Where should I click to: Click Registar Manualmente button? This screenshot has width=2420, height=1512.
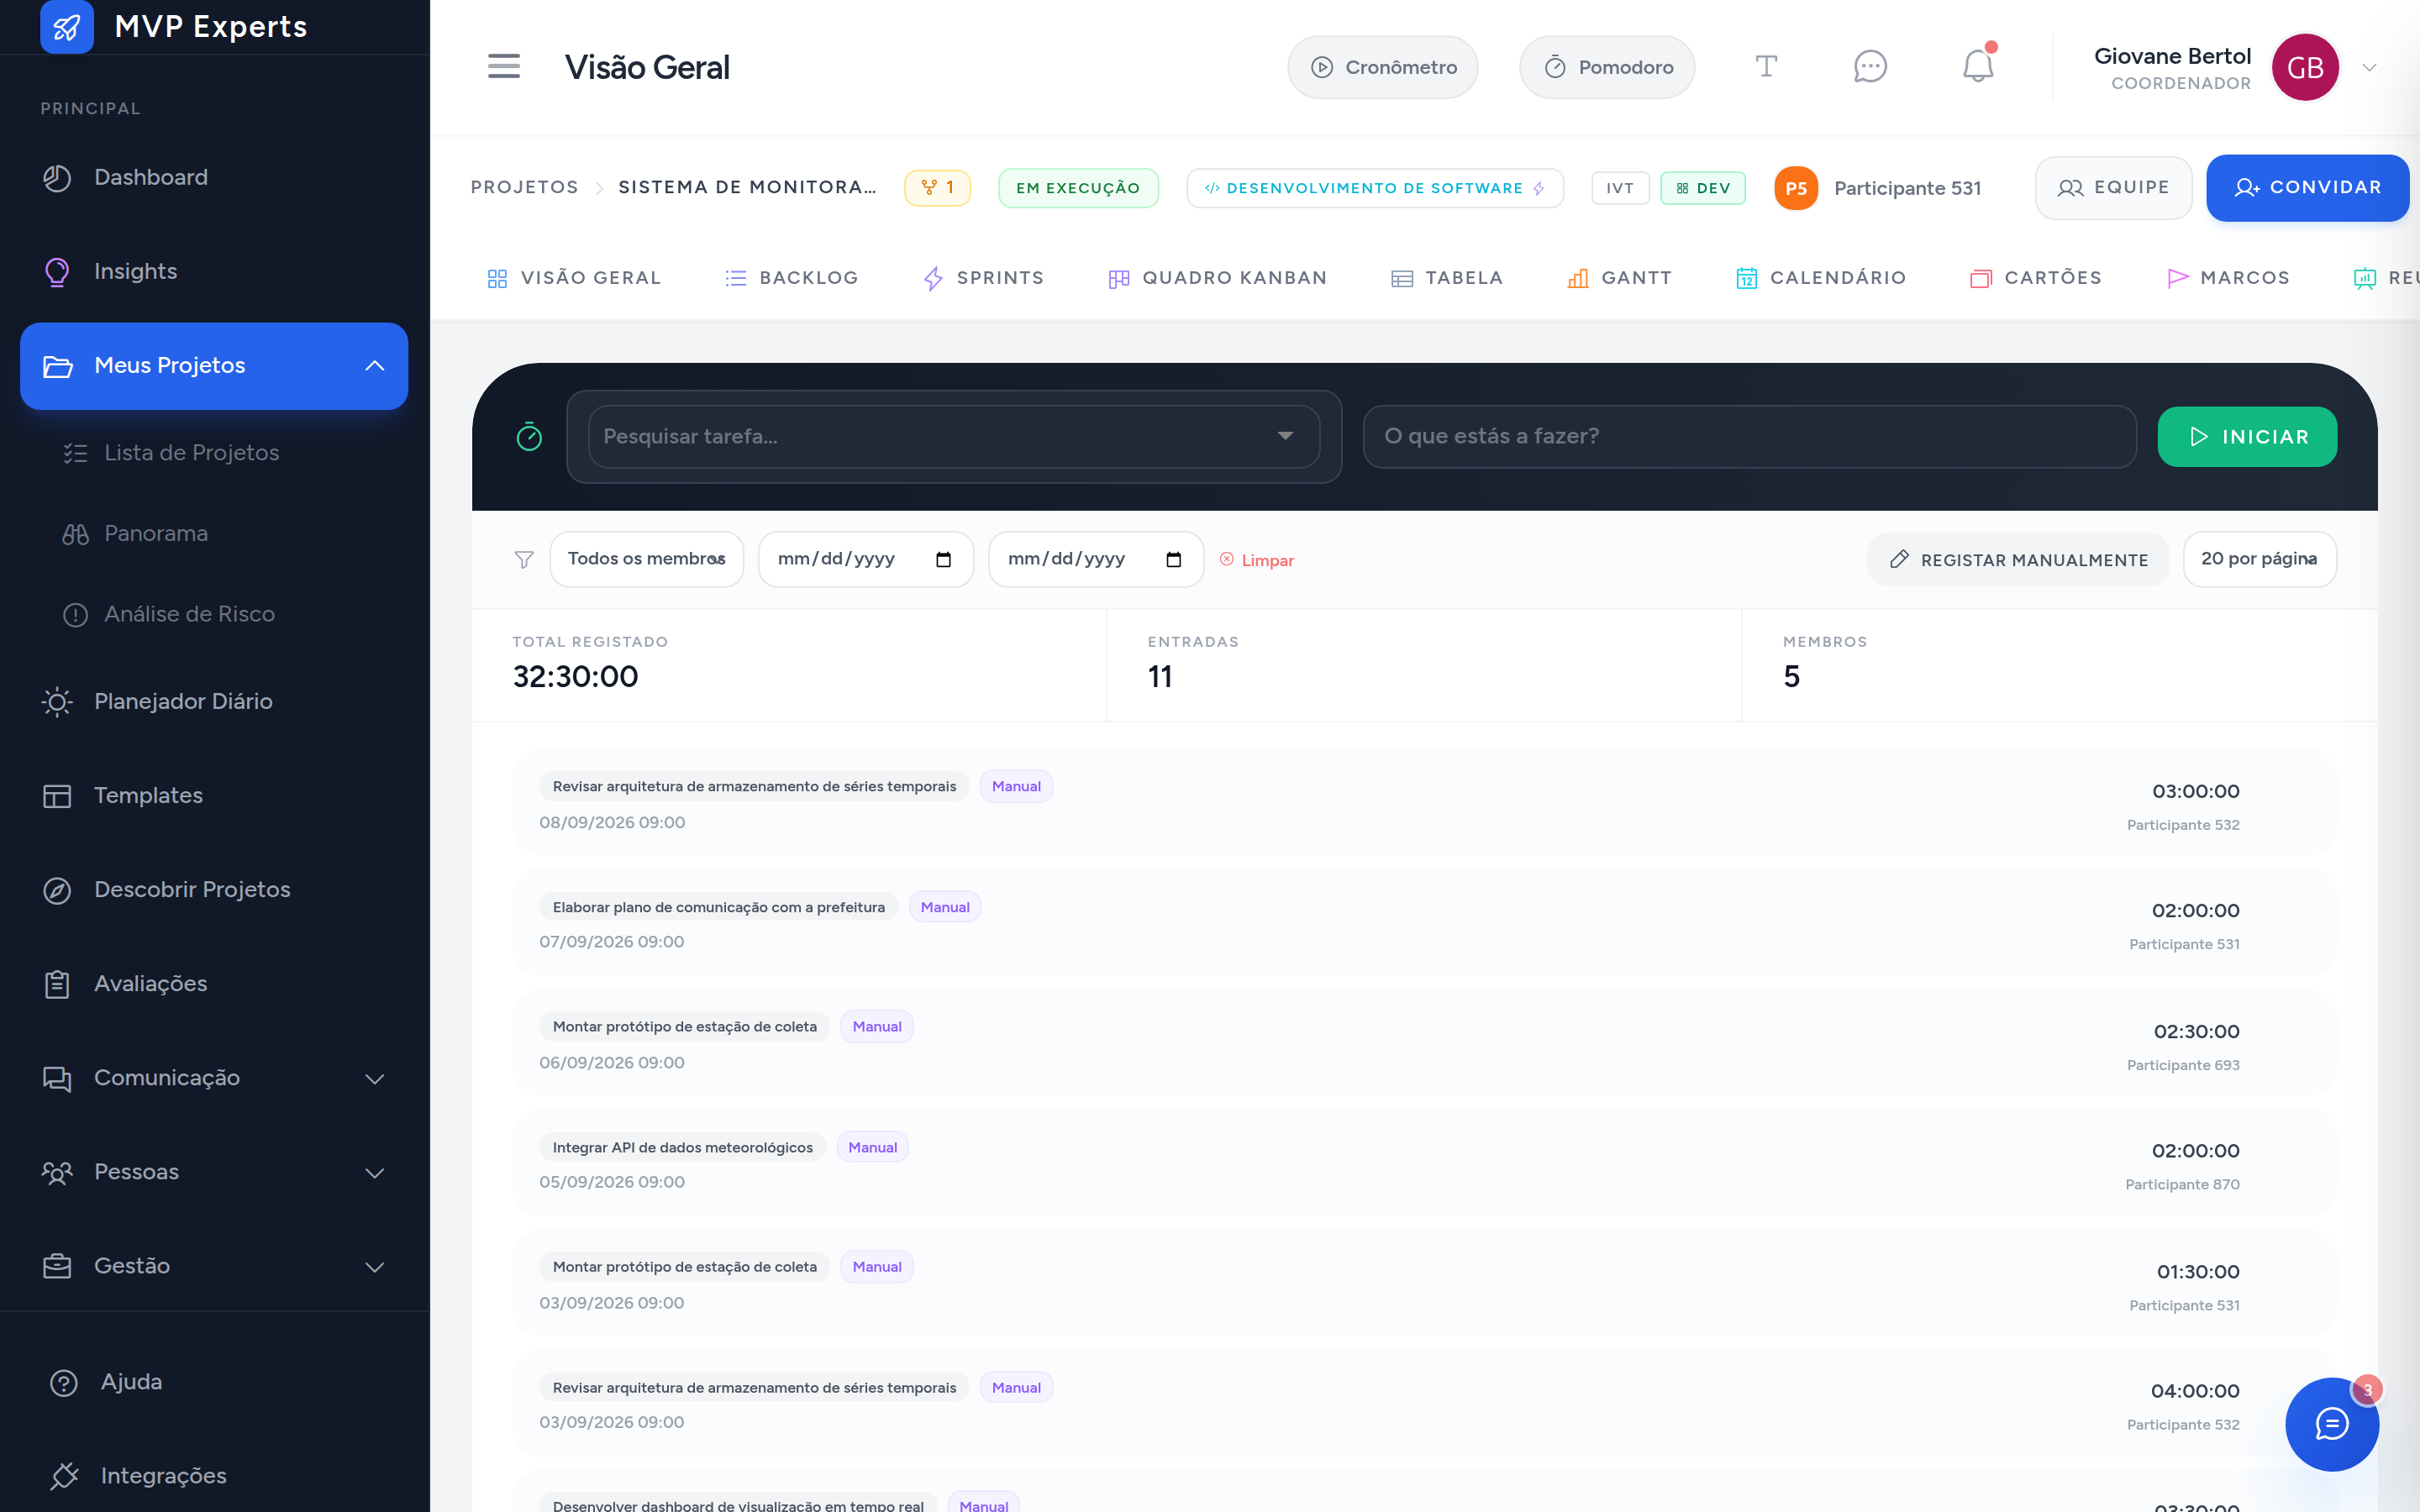[x=2018, y=559]
